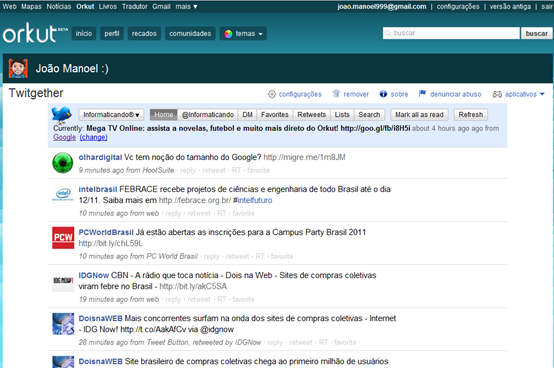
Task: Open comunidades navigation button
Action: coord(190,34)
